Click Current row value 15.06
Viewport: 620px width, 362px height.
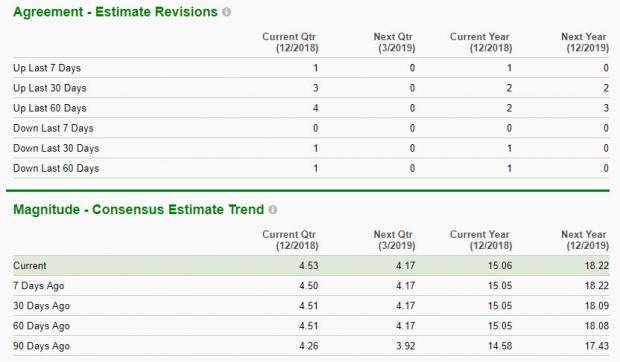pos(500,266)
